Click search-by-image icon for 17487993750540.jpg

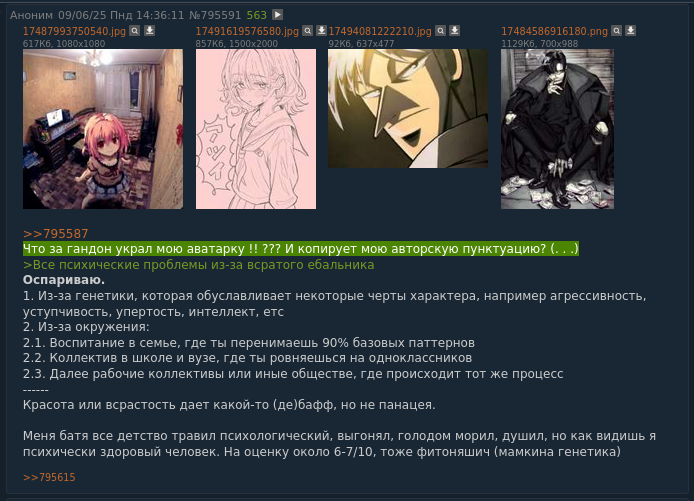tap(135, 31)
